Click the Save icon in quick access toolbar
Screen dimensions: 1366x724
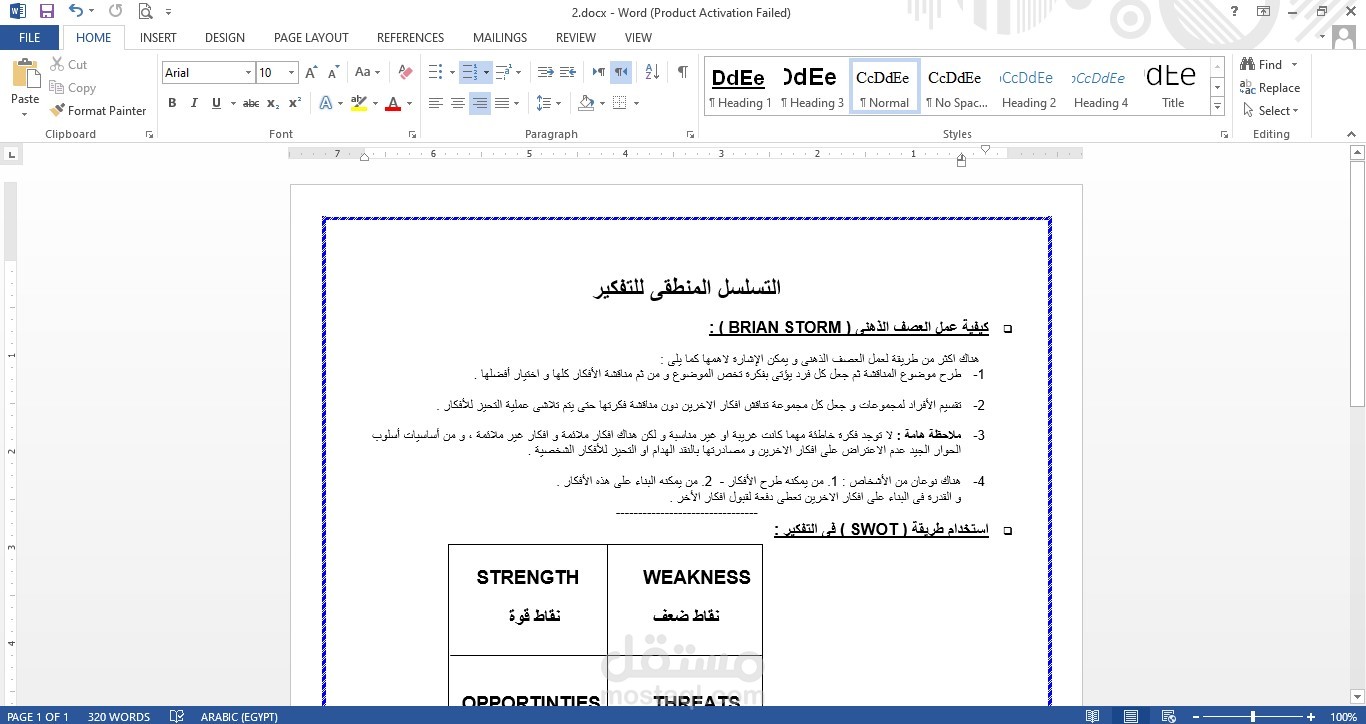(x=46, y=12)
